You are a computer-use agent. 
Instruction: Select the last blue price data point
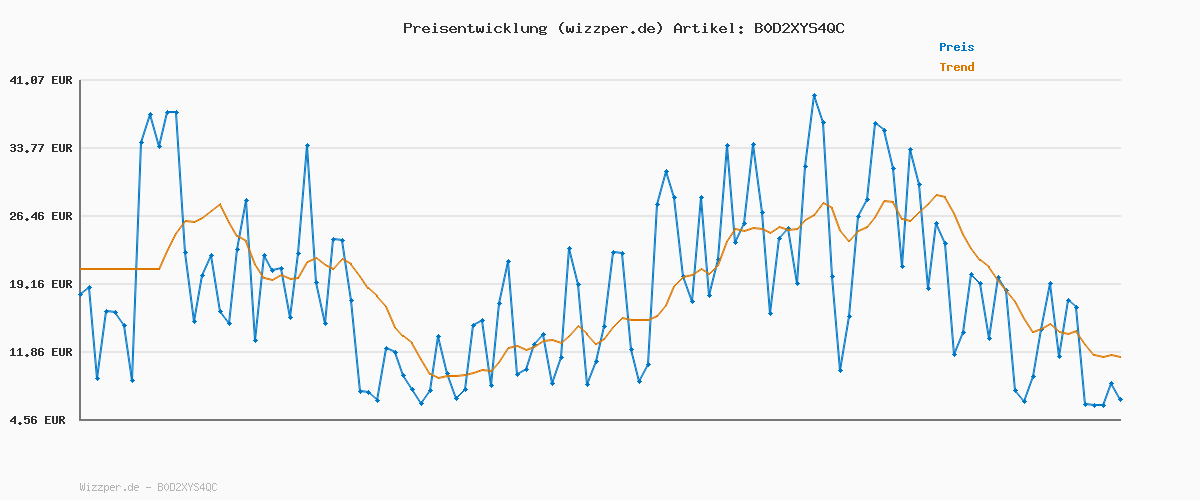point(1120,399)
